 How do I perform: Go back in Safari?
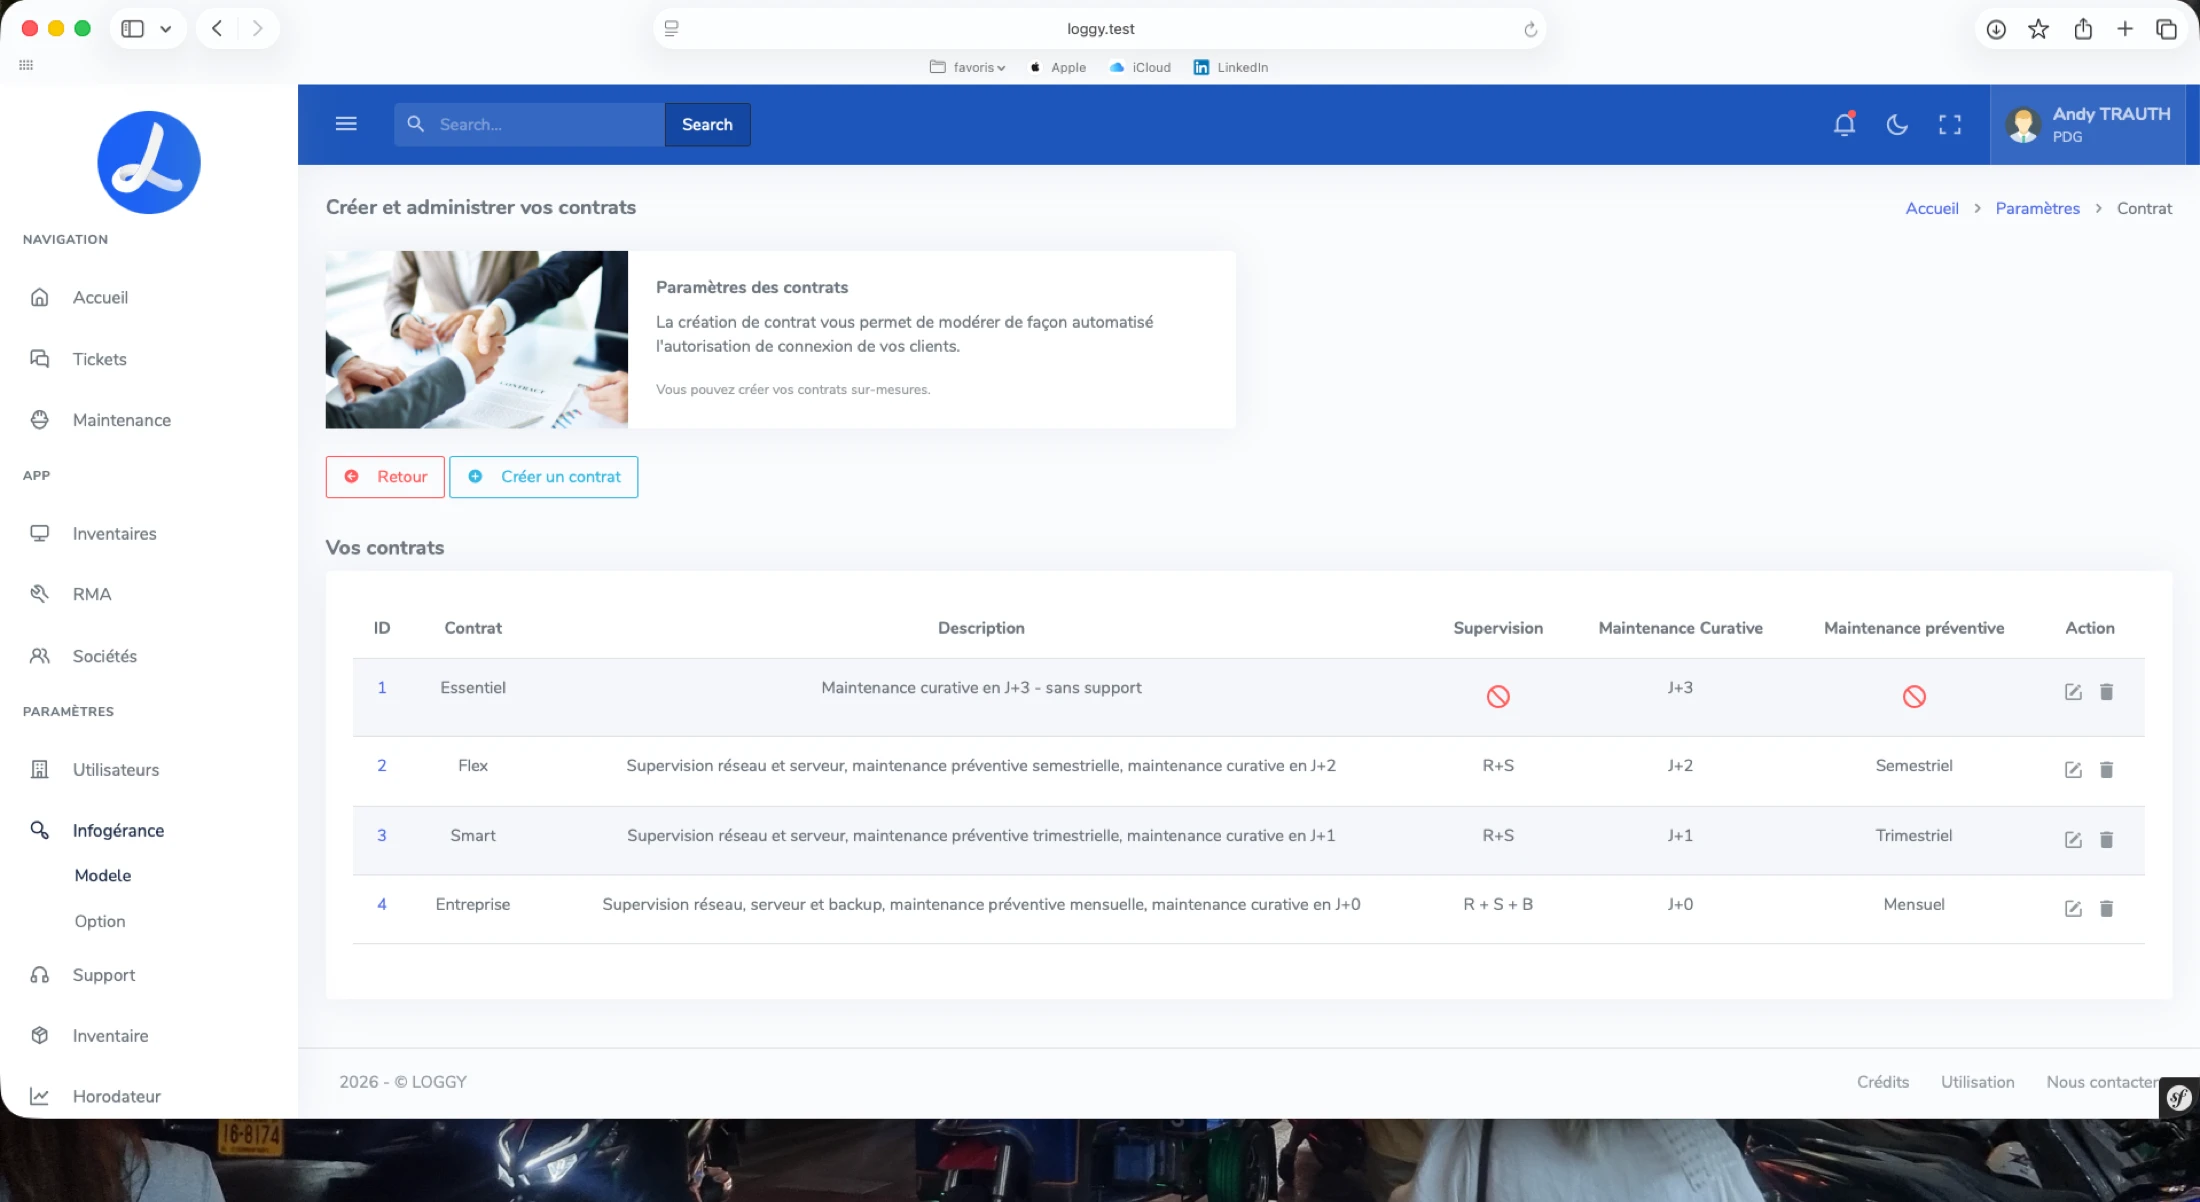coord(217,28)
